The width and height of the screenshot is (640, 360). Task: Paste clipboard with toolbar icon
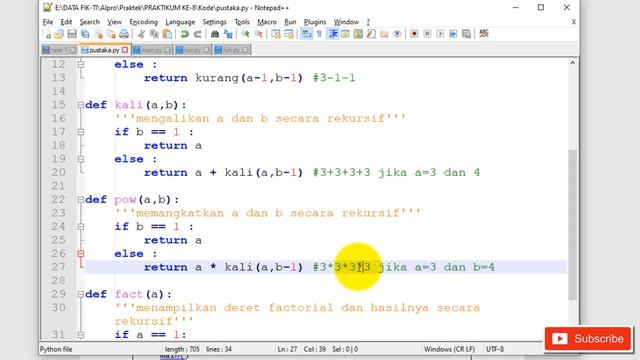(x=167, y=34)
